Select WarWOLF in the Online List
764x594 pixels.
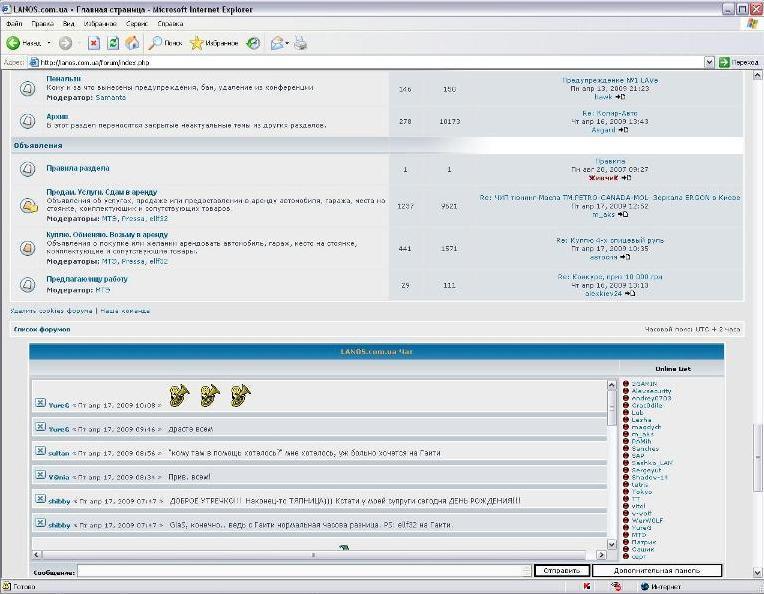click(x=647, y=520)
